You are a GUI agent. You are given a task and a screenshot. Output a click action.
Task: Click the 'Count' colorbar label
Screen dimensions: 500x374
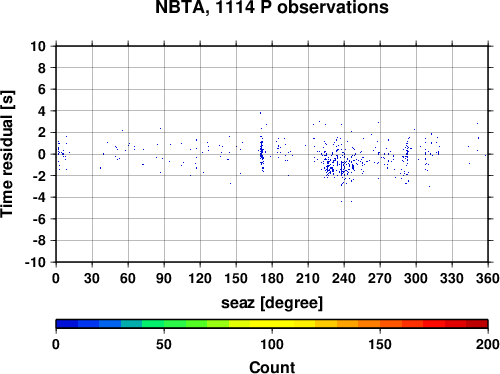pyautogui.click(x=272, y=367)
